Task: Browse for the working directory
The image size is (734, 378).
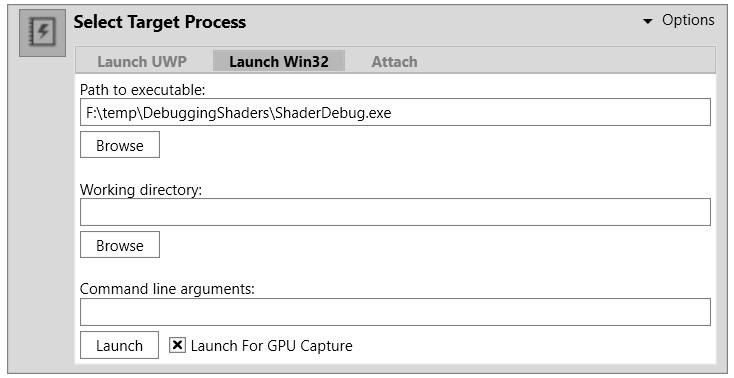Action: tap(120, 245)
